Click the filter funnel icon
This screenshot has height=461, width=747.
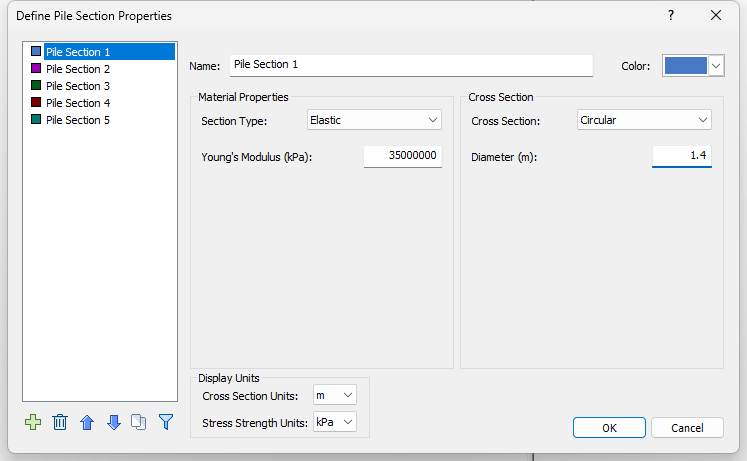point(166,422)
